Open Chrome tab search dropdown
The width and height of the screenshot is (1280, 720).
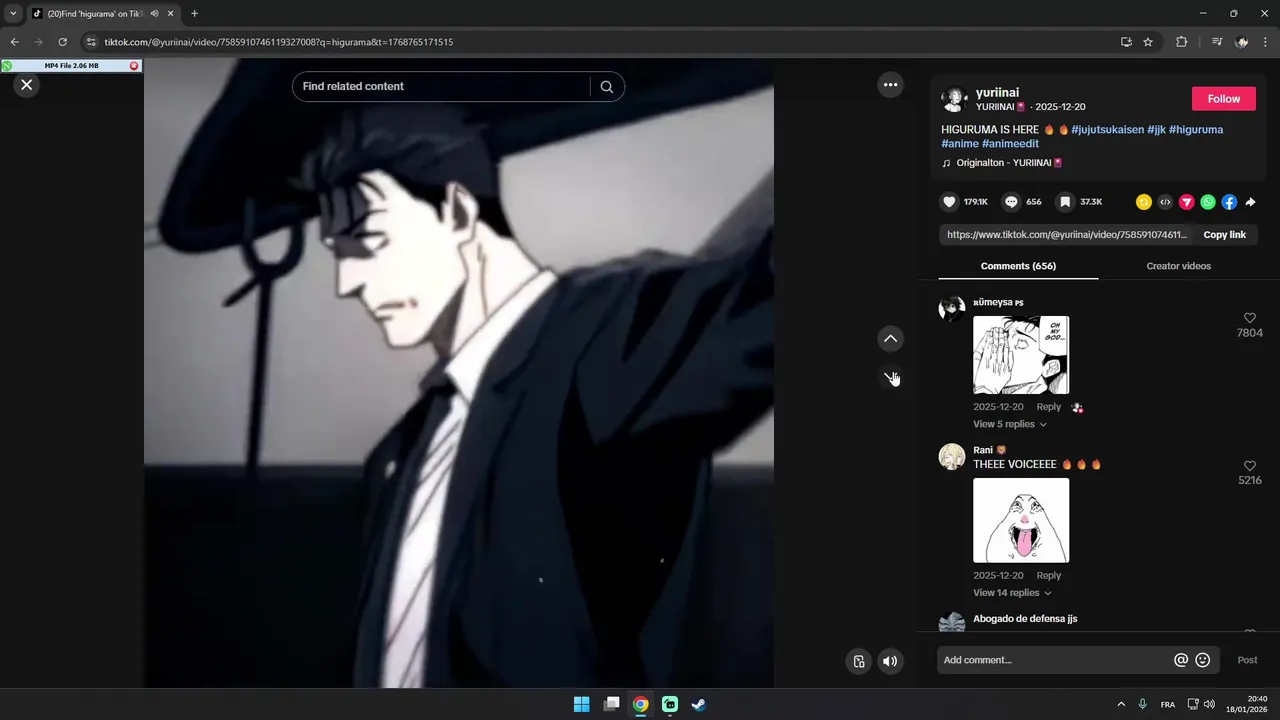coord(13,14)
